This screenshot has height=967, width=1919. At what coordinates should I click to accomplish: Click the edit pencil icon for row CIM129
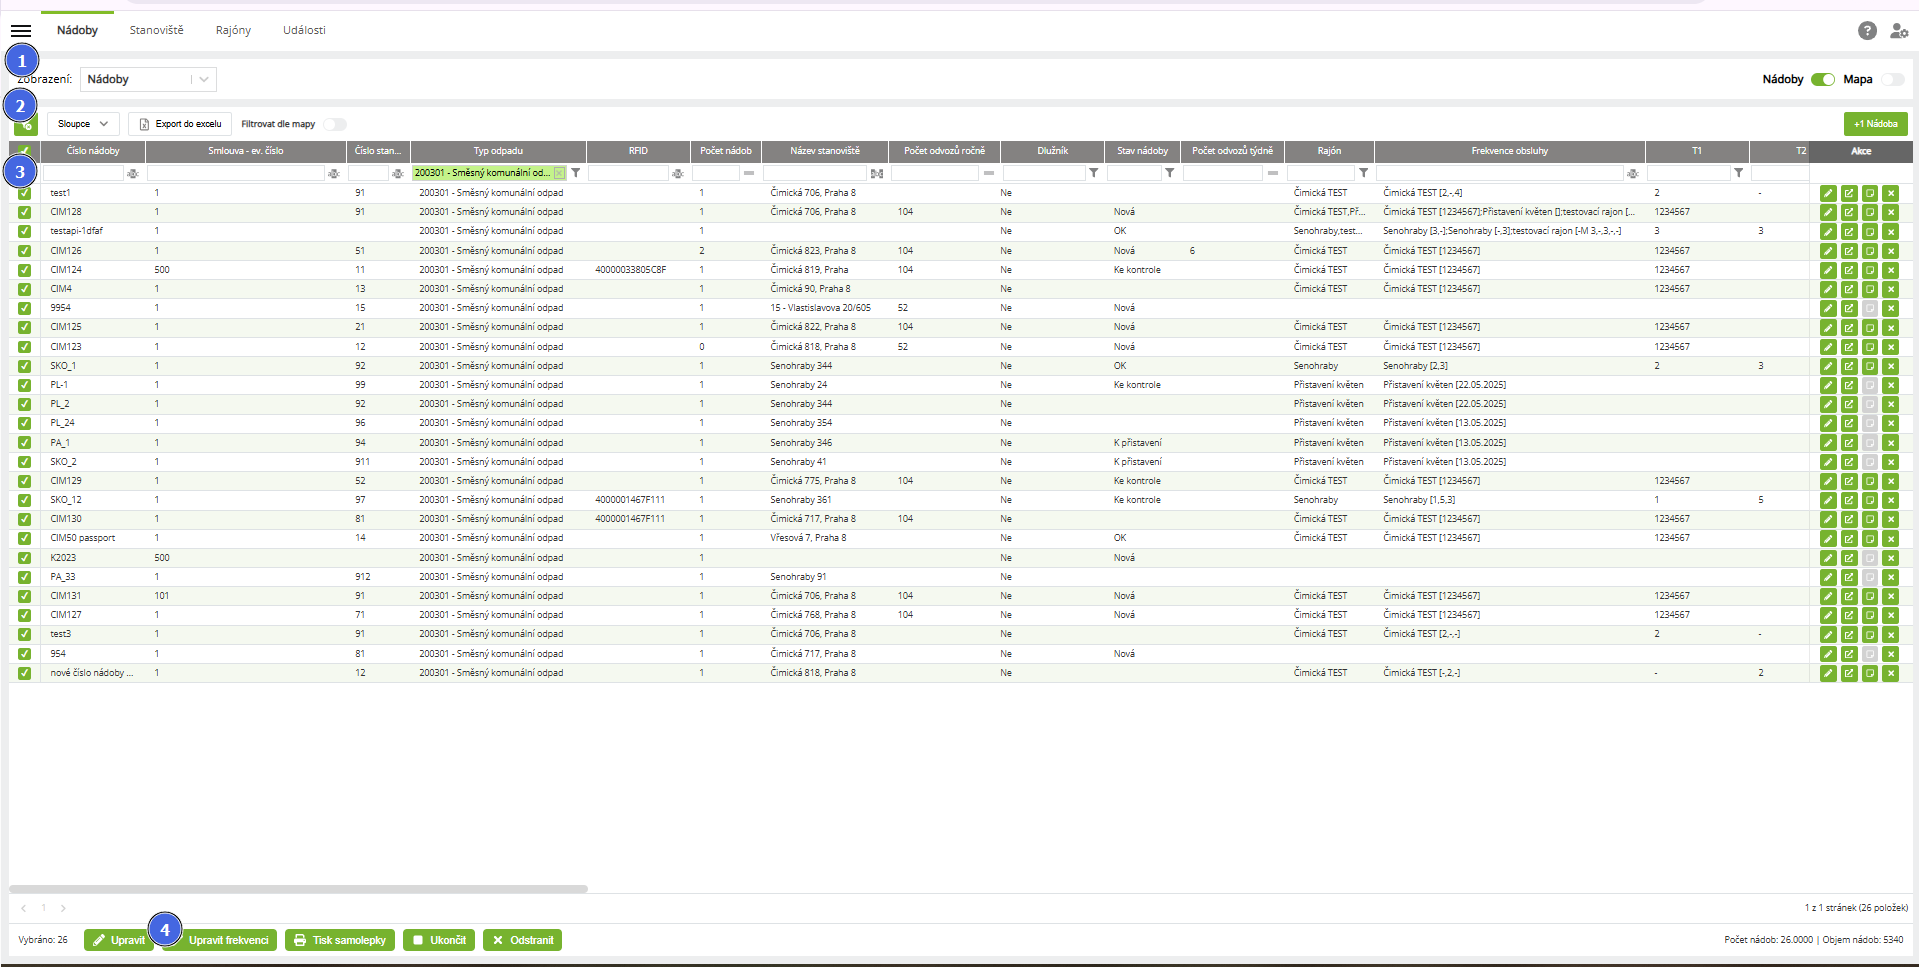pos(1828,481)
